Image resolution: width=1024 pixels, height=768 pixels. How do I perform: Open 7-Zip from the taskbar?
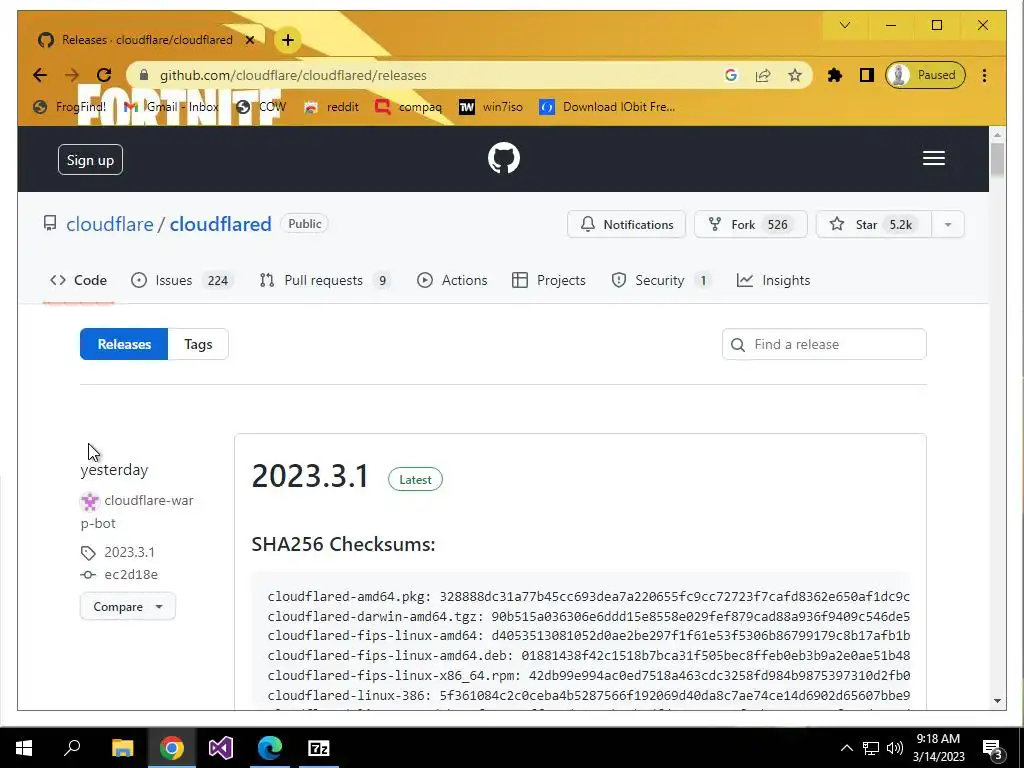coord(319,748)
